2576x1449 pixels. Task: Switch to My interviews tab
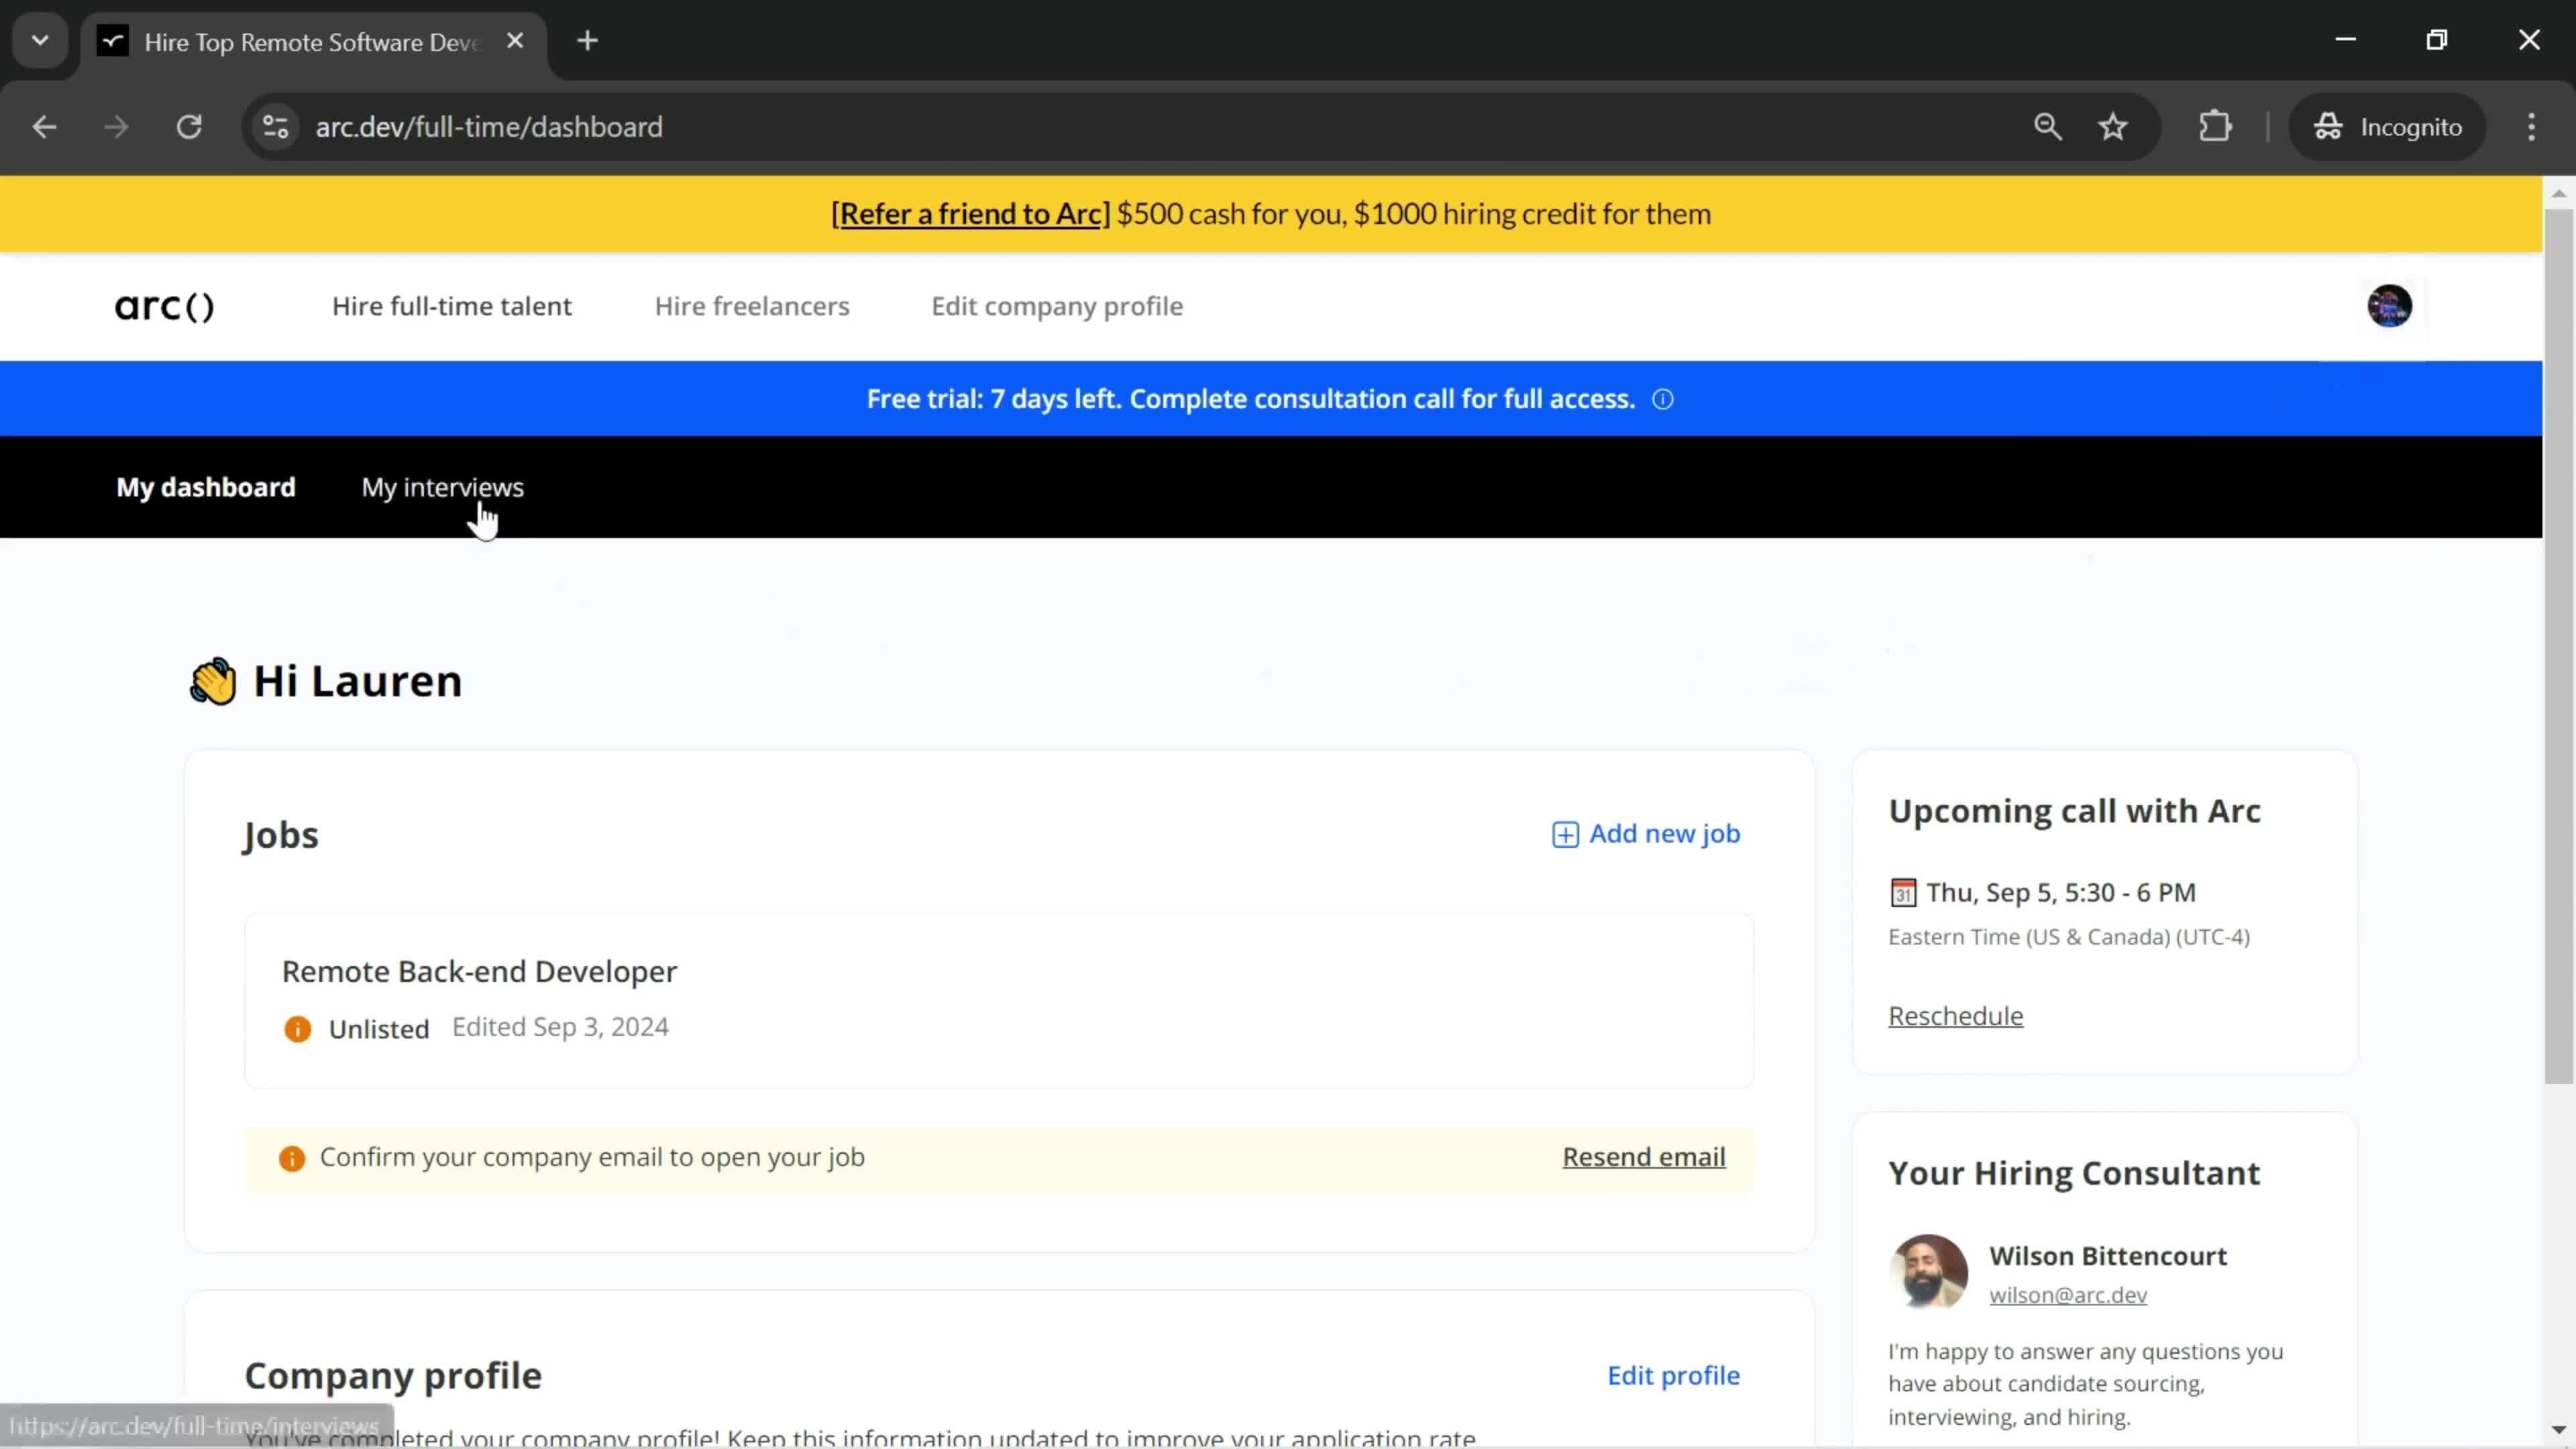click(x=442, y=487)
